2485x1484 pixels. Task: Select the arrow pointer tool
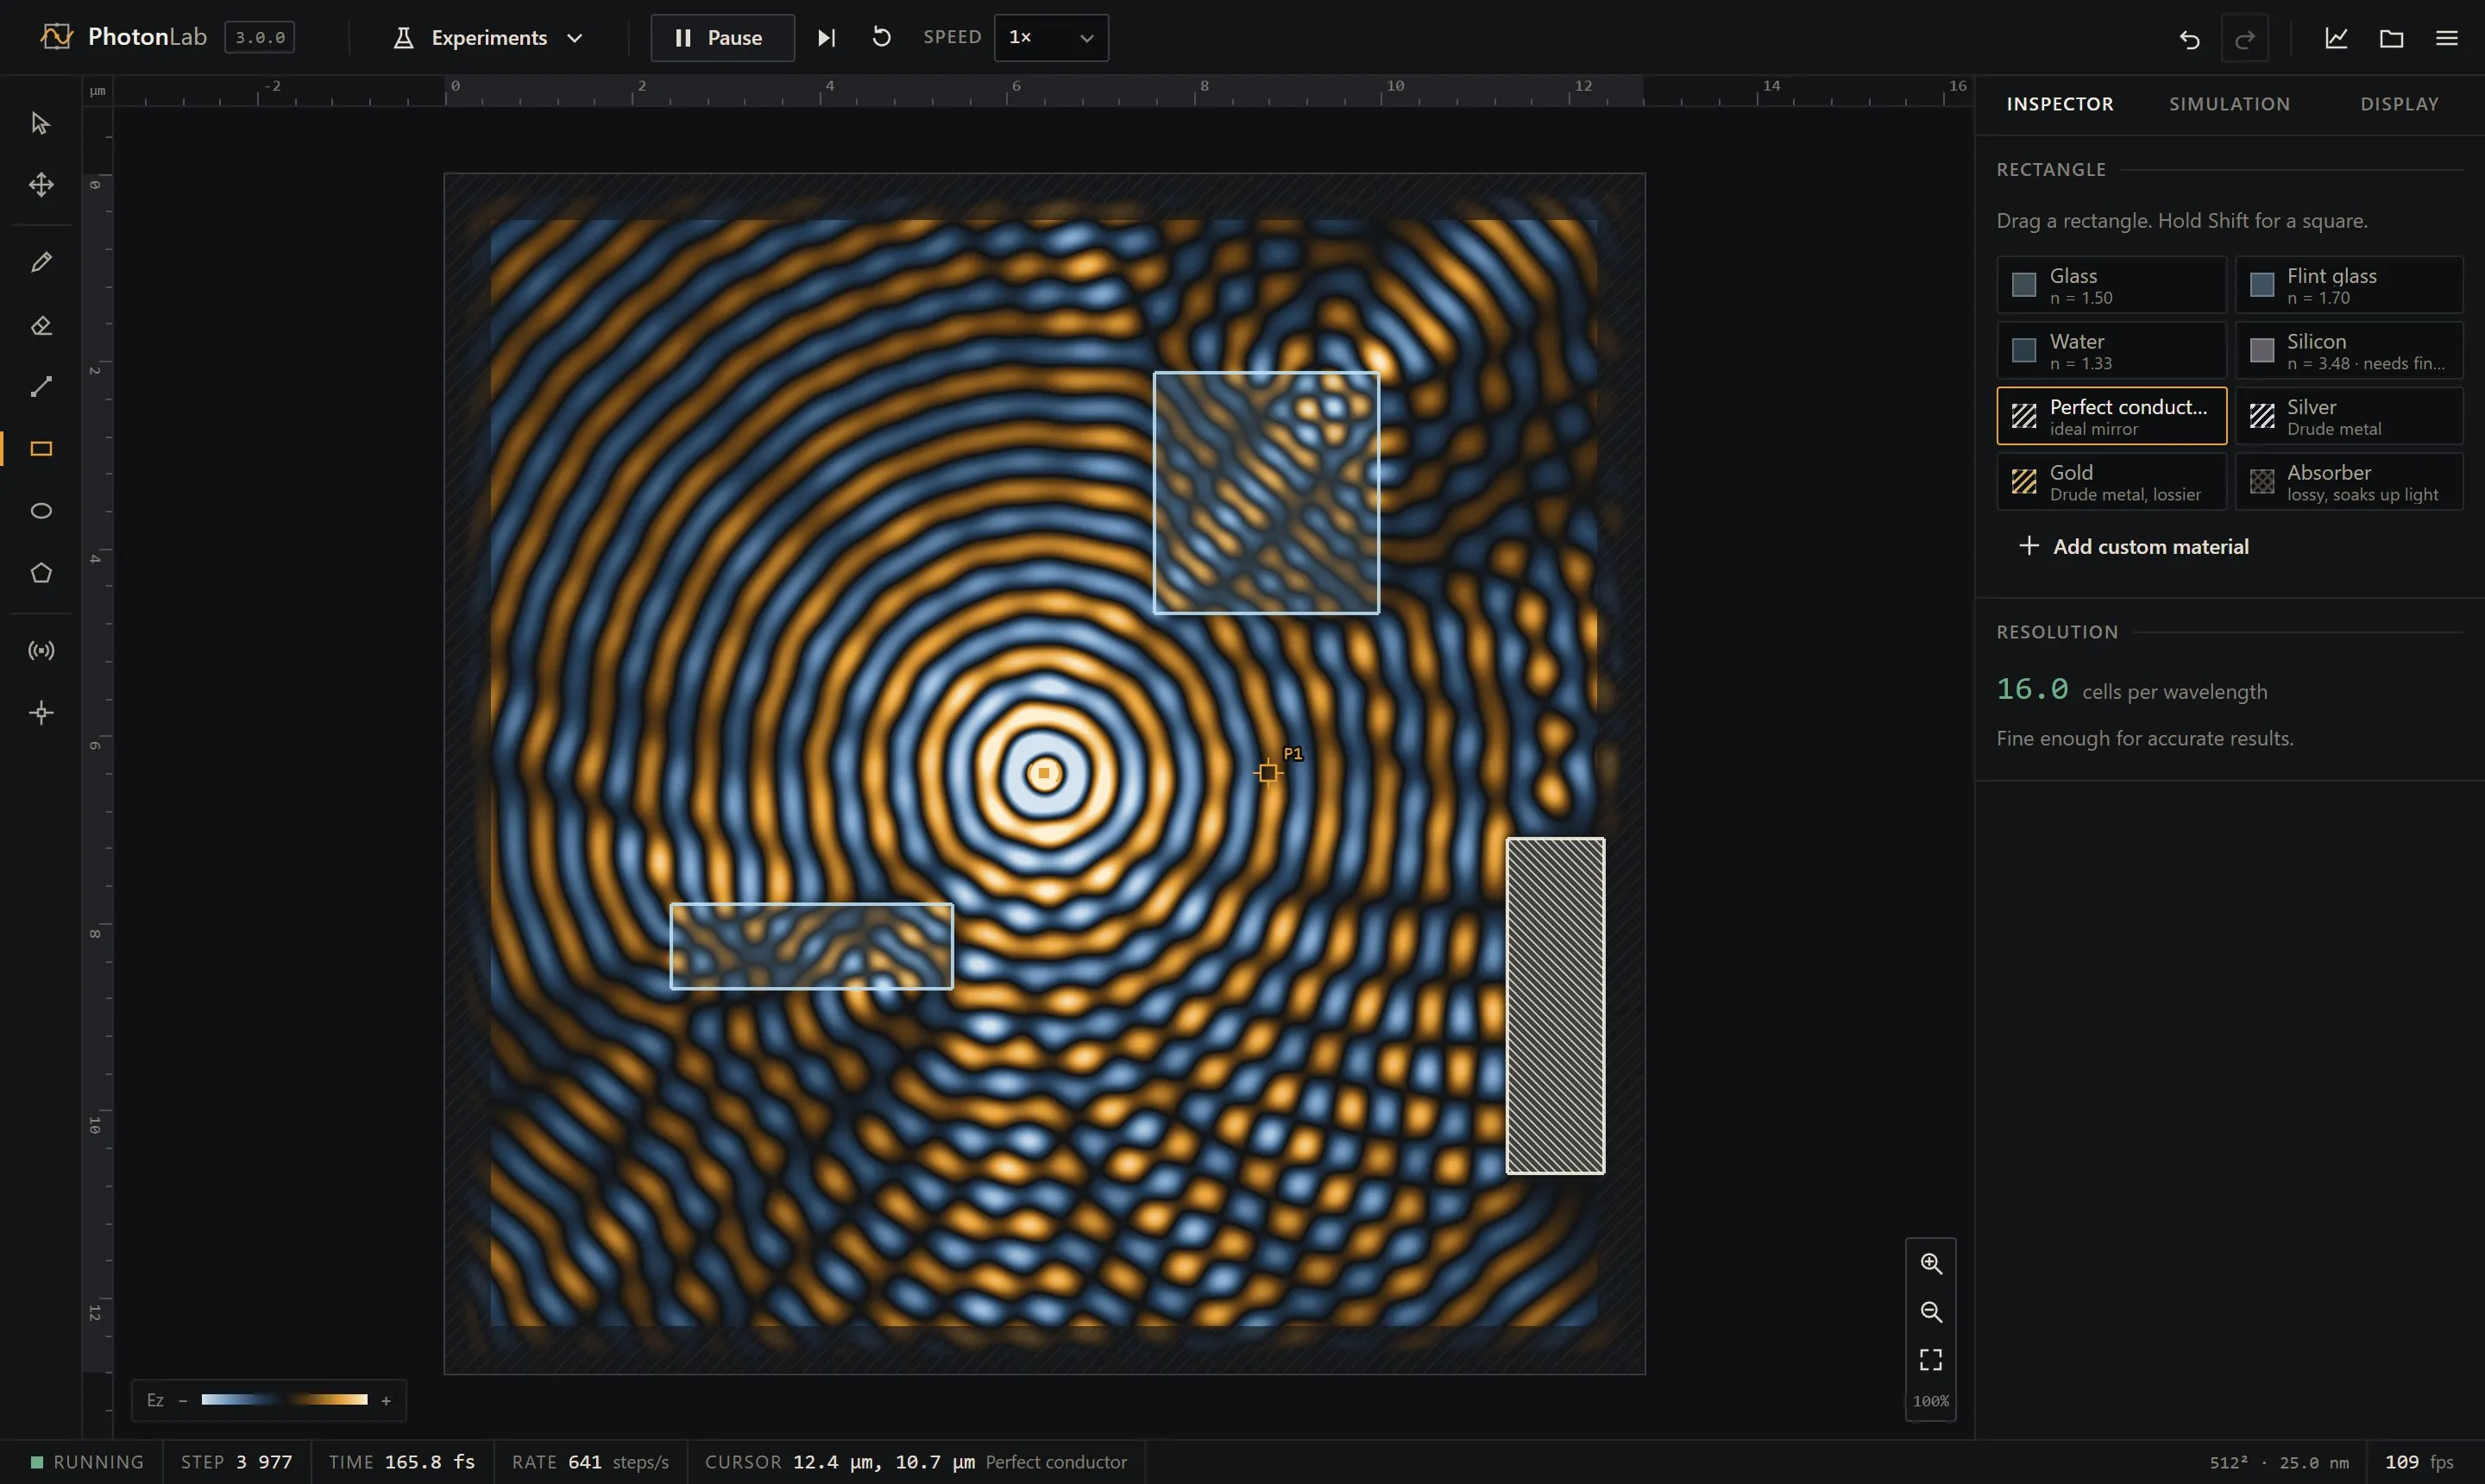coord(41,124)
